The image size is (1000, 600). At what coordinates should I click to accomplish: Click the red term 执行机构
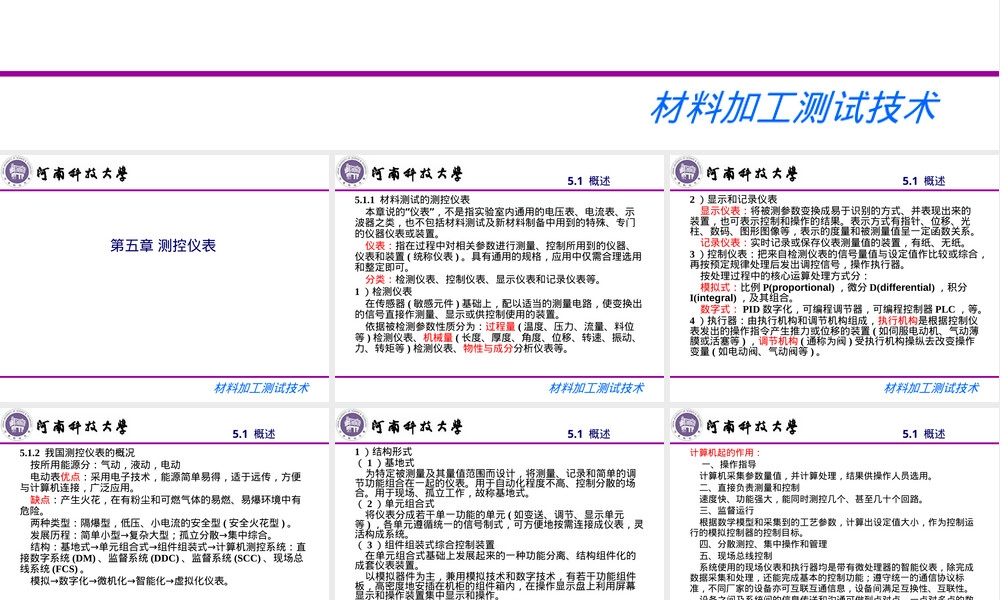pos(897,320)
